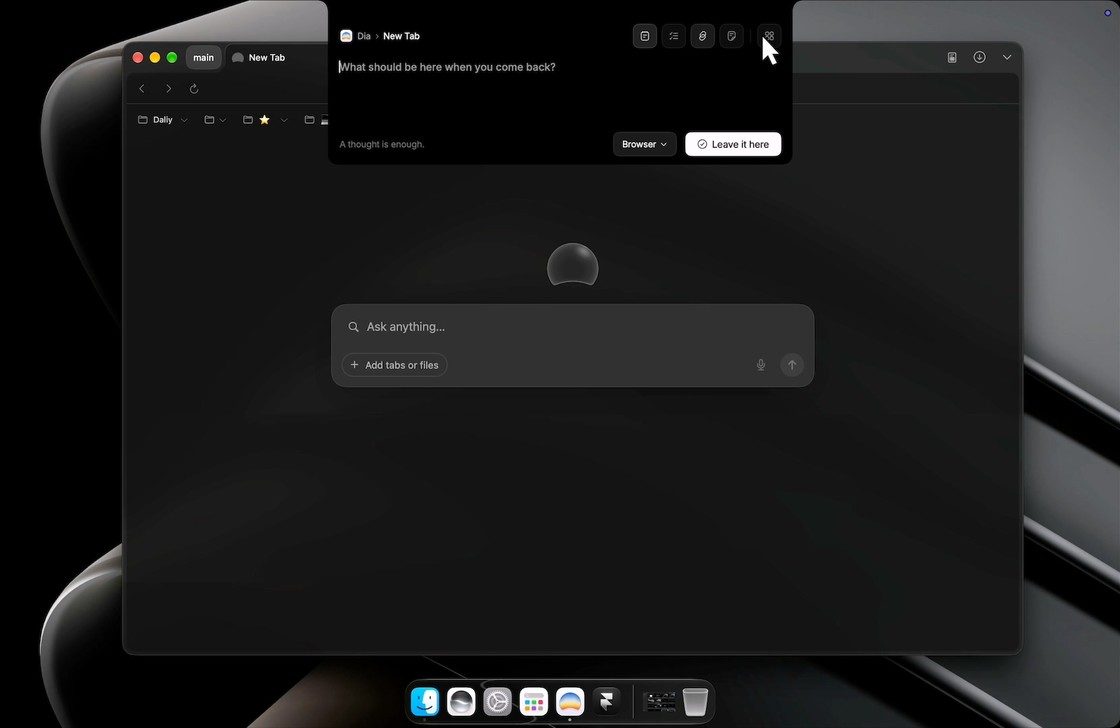Viewport: 1120px width, 728px height.
Task: Click the search magnifier icon in Ask box
Action: click(354, 326)
